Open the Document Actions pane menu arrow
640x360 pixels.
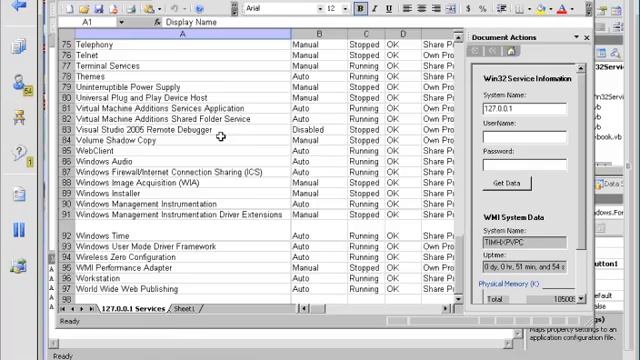(x=576, y=37)
